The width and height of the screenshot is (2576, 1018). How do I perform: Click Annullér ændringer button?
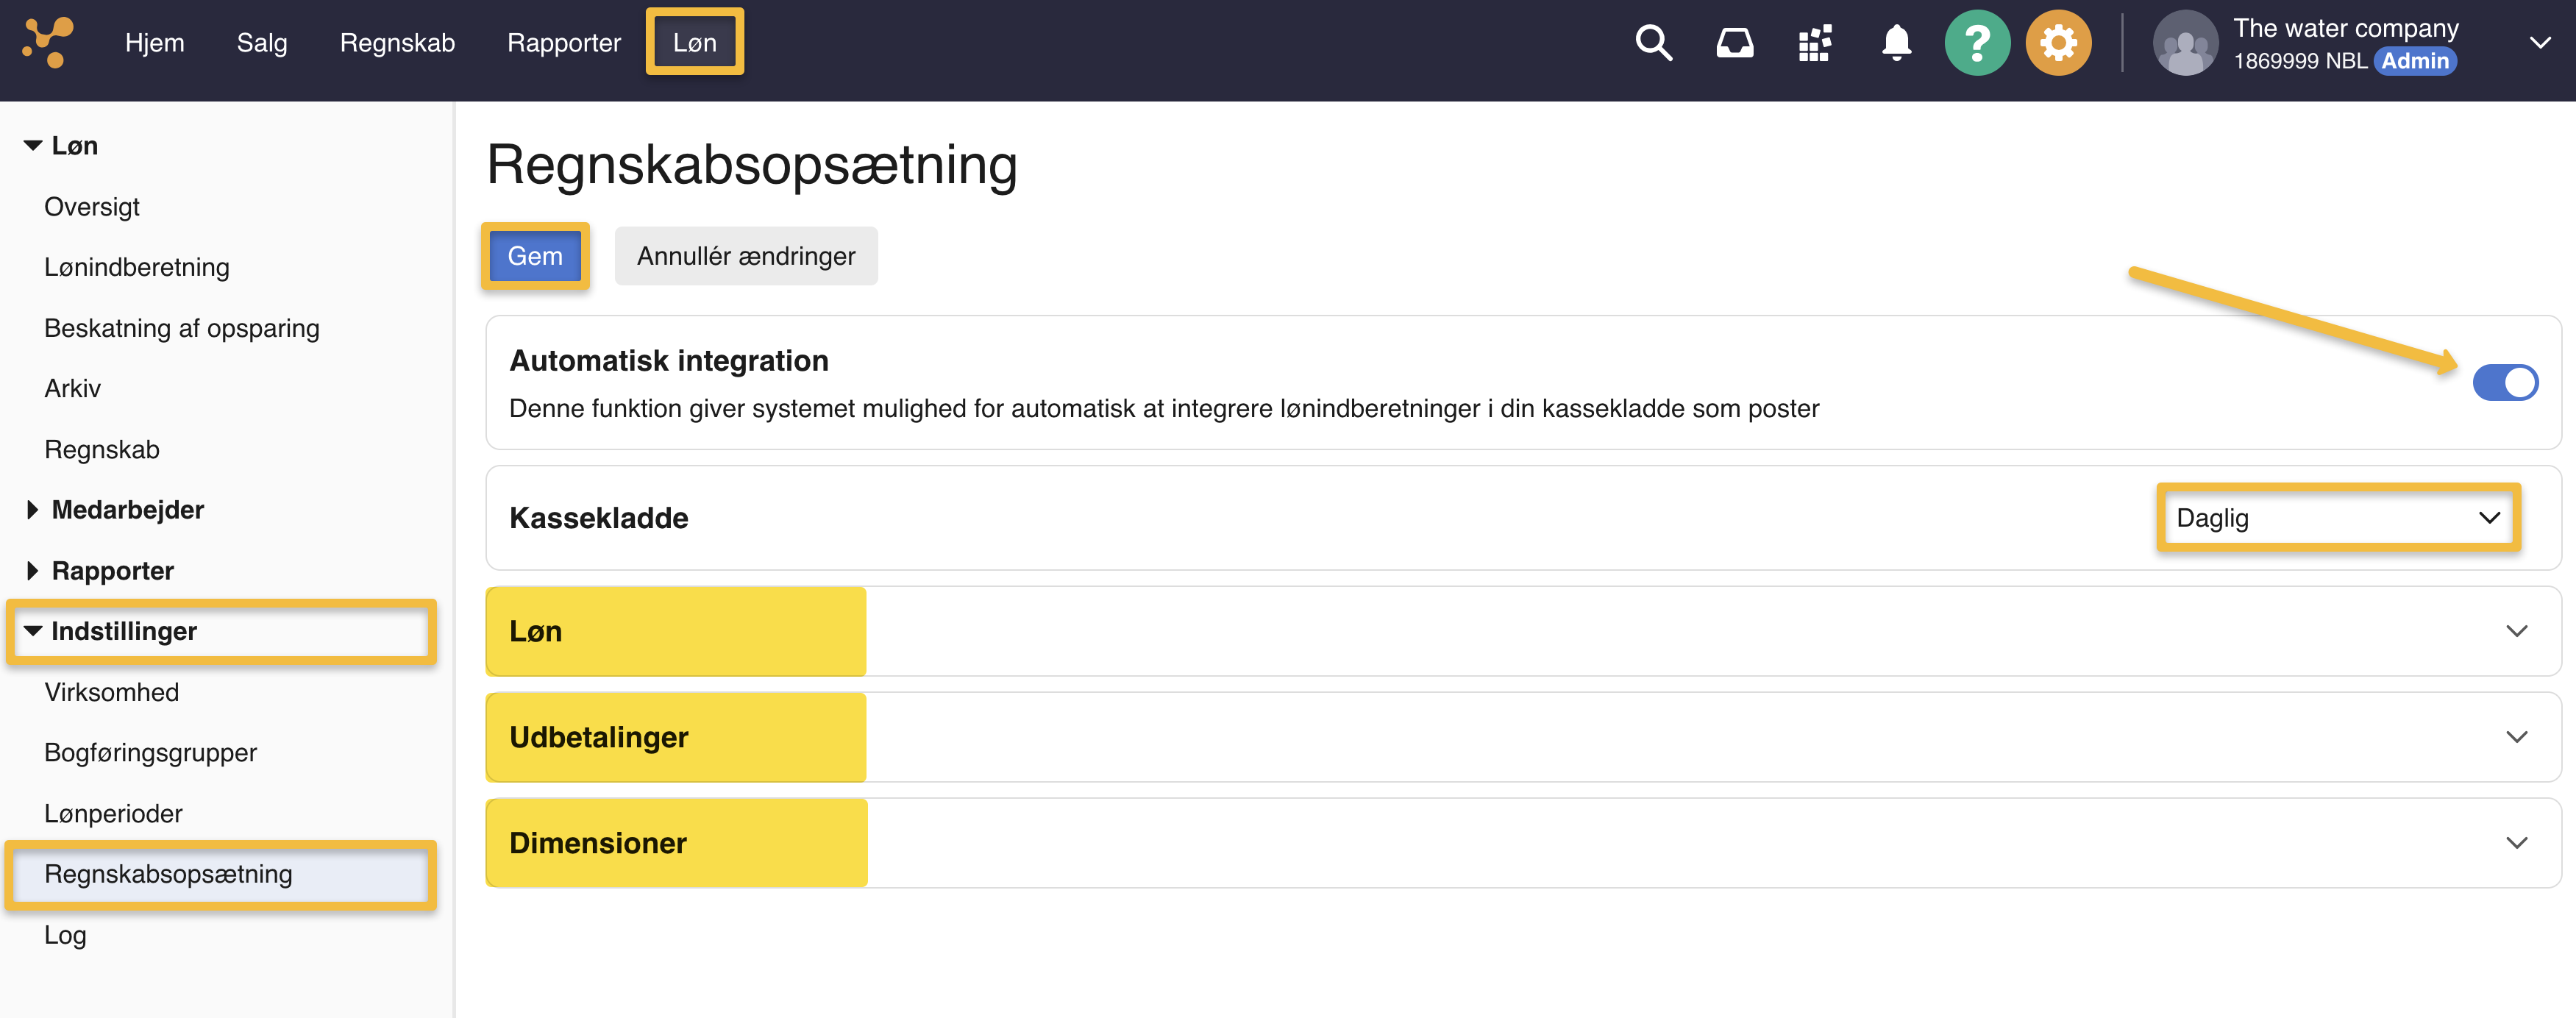(746, 256)
